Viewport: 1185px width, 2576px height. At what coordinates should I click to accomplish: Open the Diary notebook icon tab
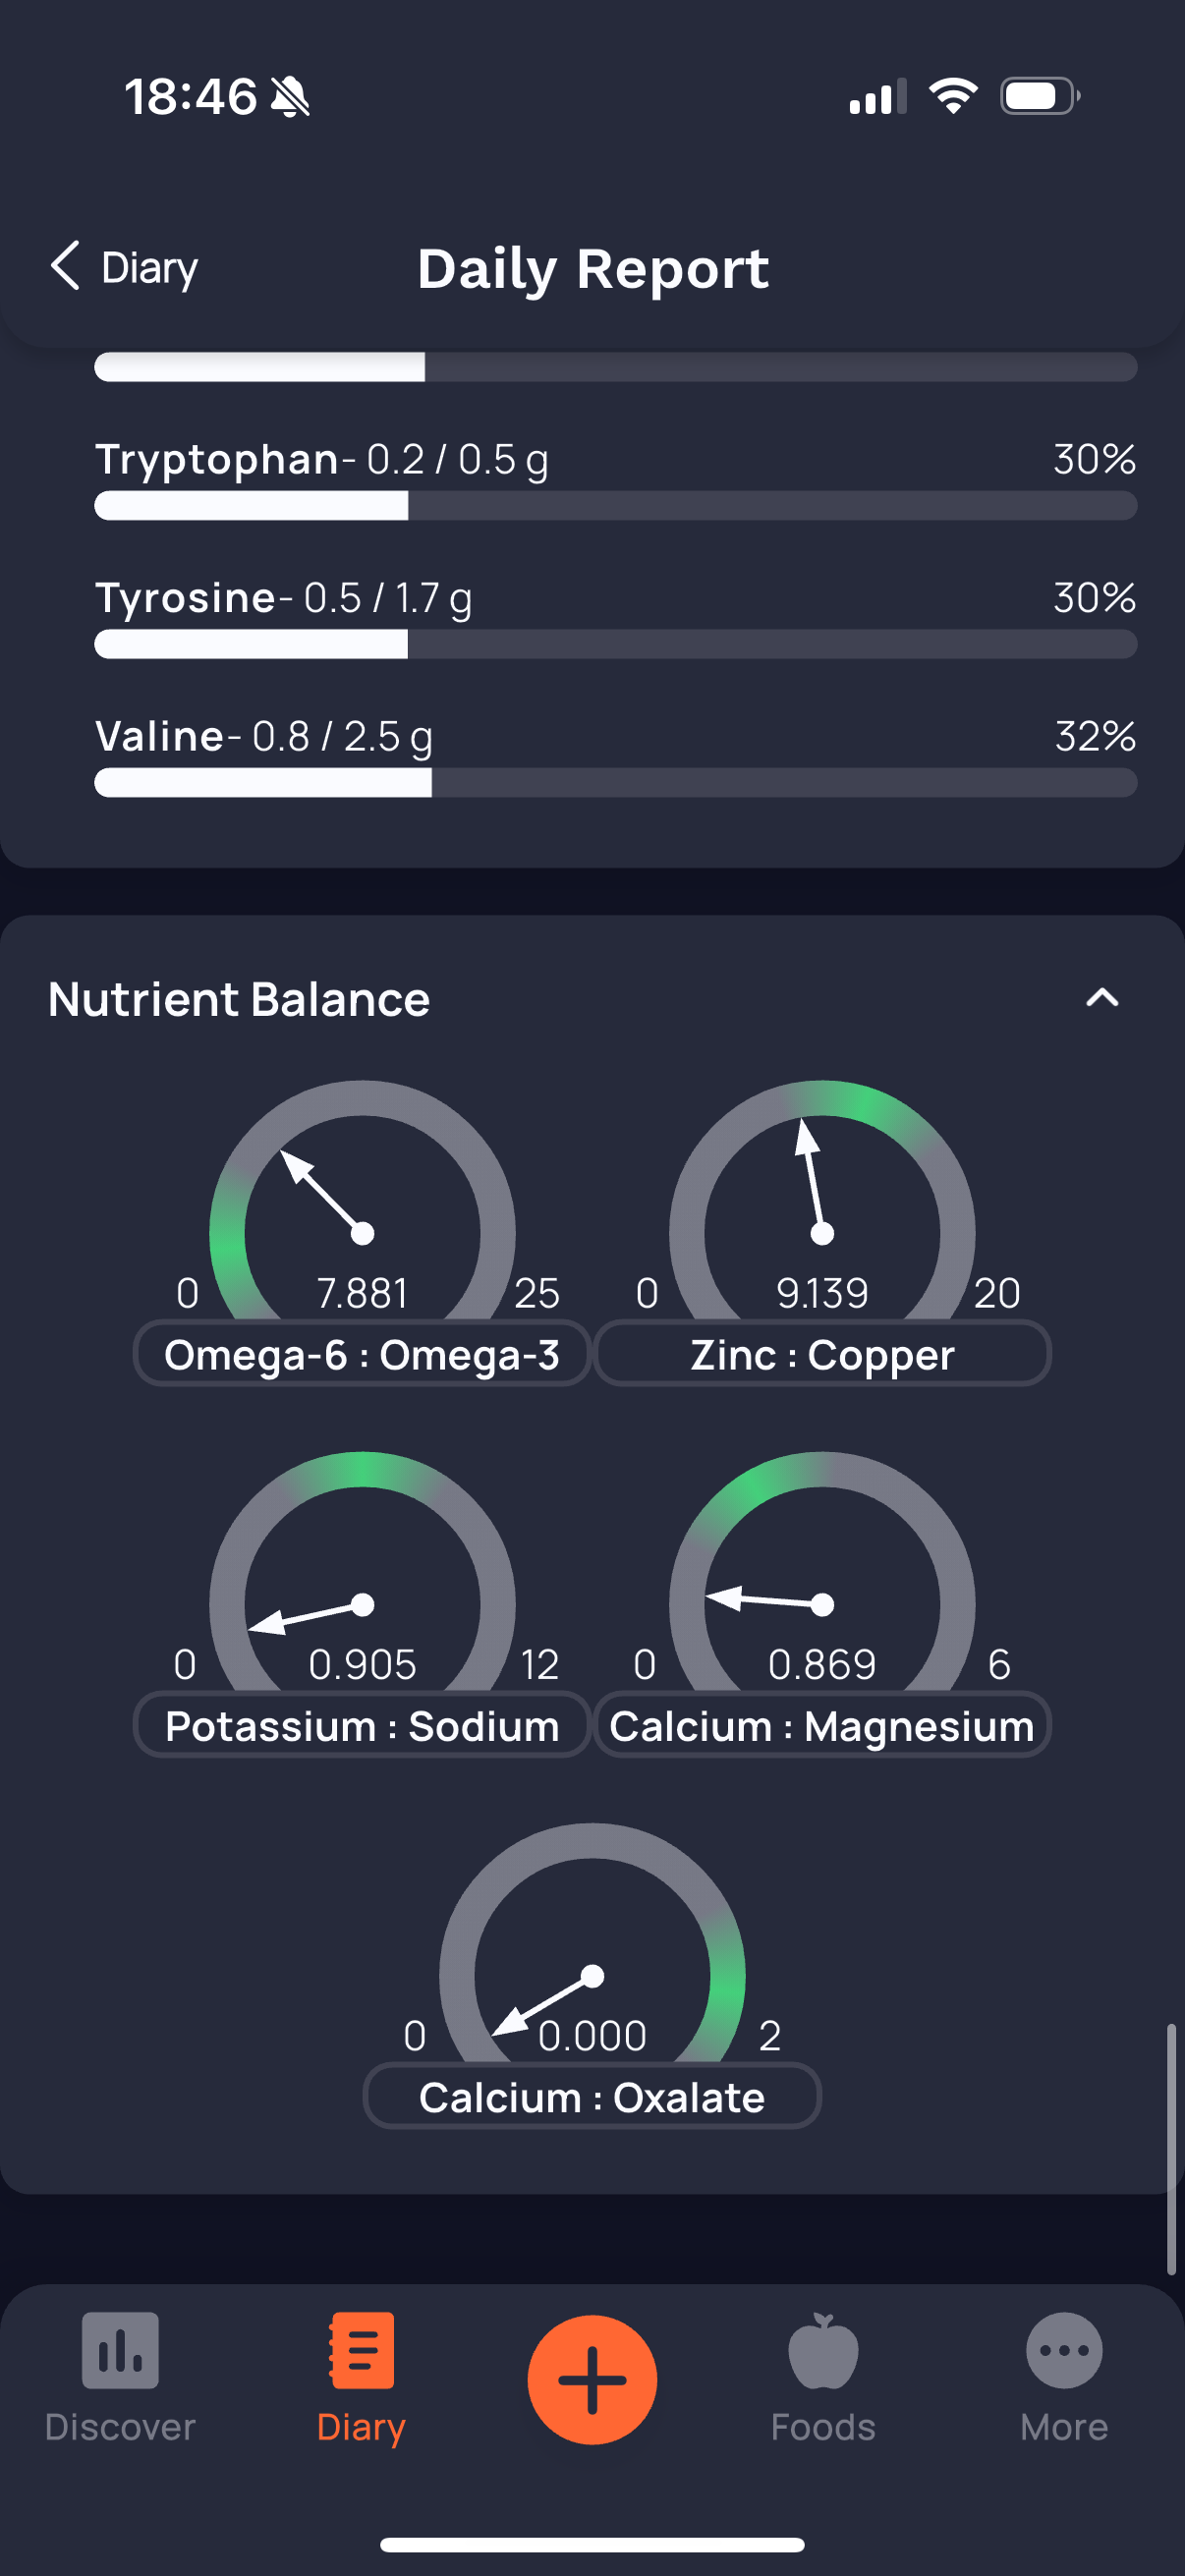(x=361, y=2350)
